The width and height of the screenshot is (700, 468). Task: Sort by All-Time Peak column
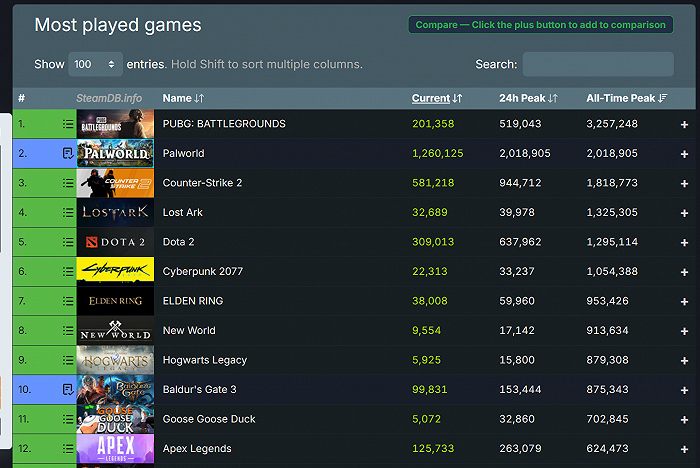(627, 98)
